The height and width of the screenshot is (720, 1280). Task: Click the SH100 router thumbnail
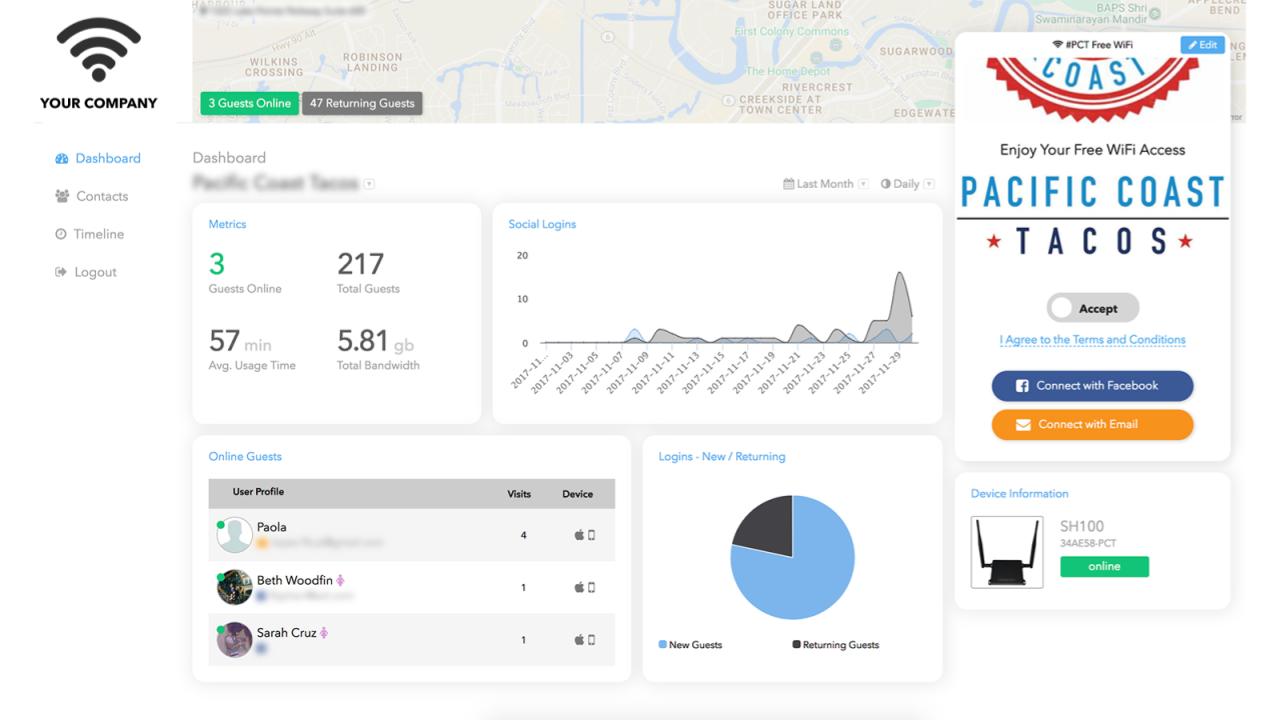(1007, 551)
